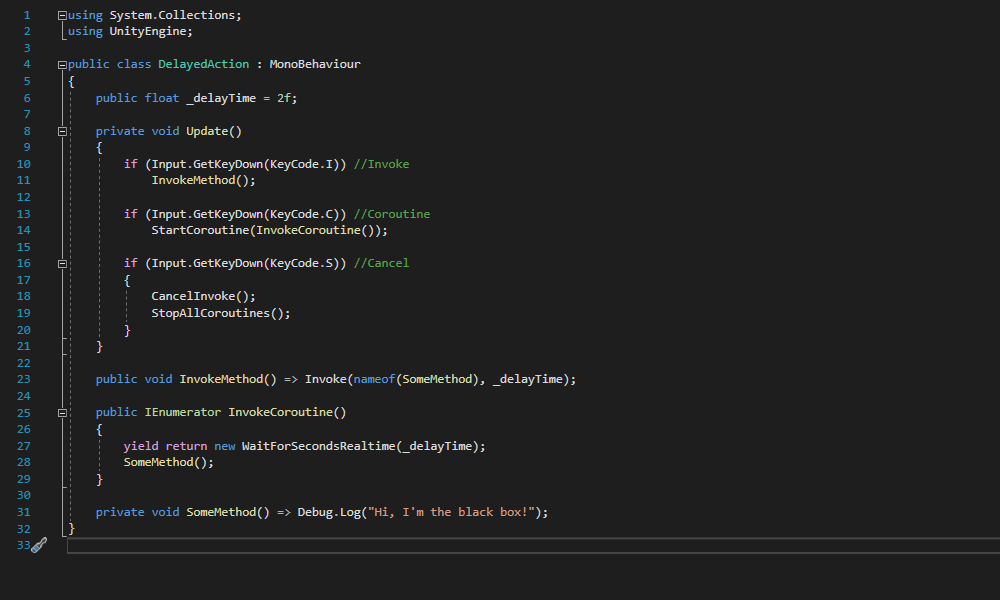The image size is (1000, 600).
Task: Click the 2f value on line 6
Action: (284, 98)
